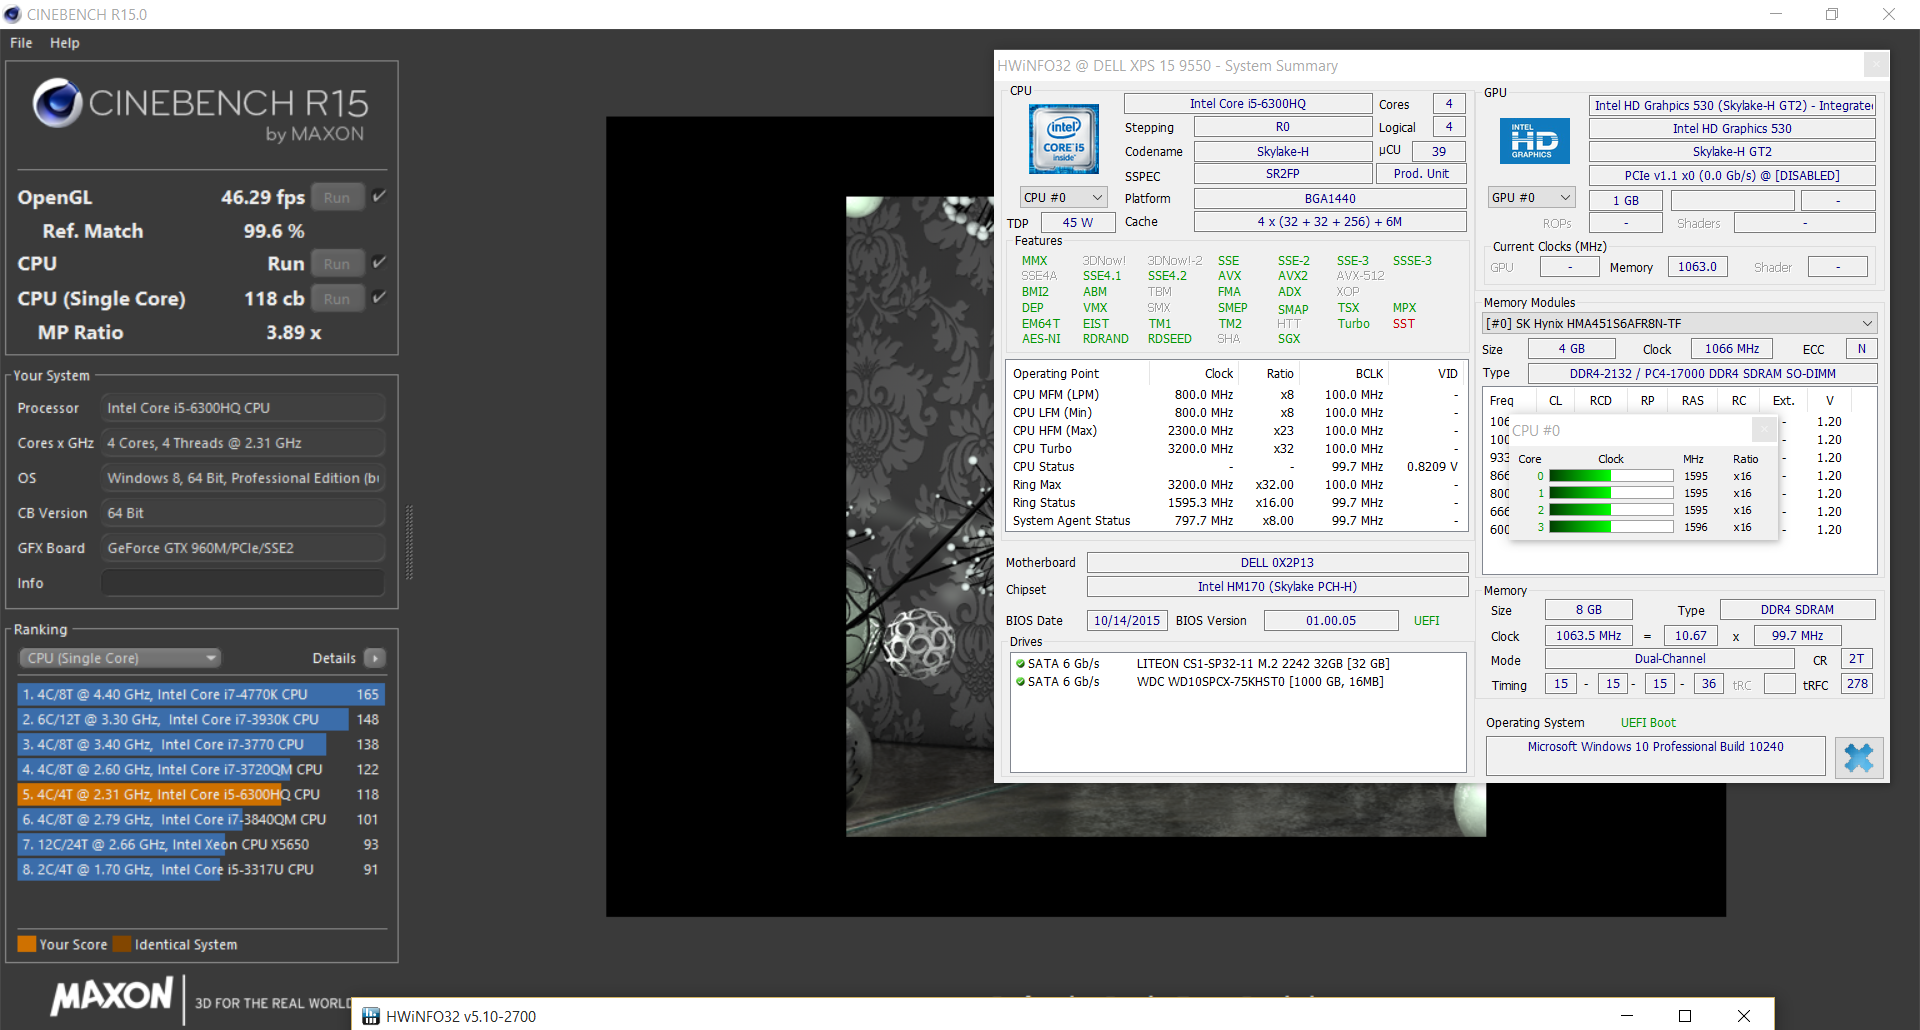
Task: Run the CPU benchmark
Action: [x=337, y=264]
